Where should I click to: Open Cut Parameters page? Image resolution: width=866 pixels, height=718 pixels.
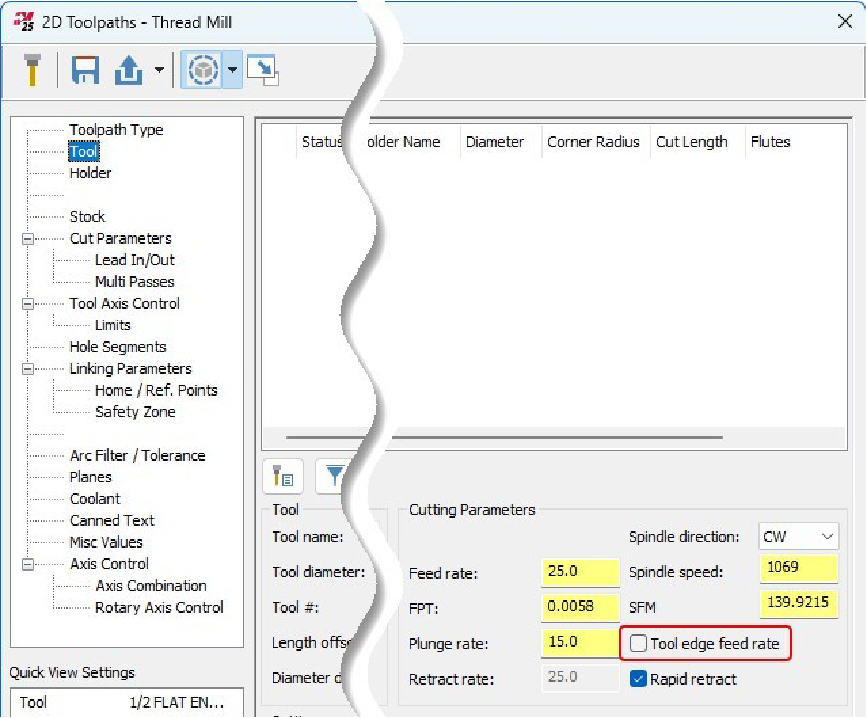click(x=120, y=239)
